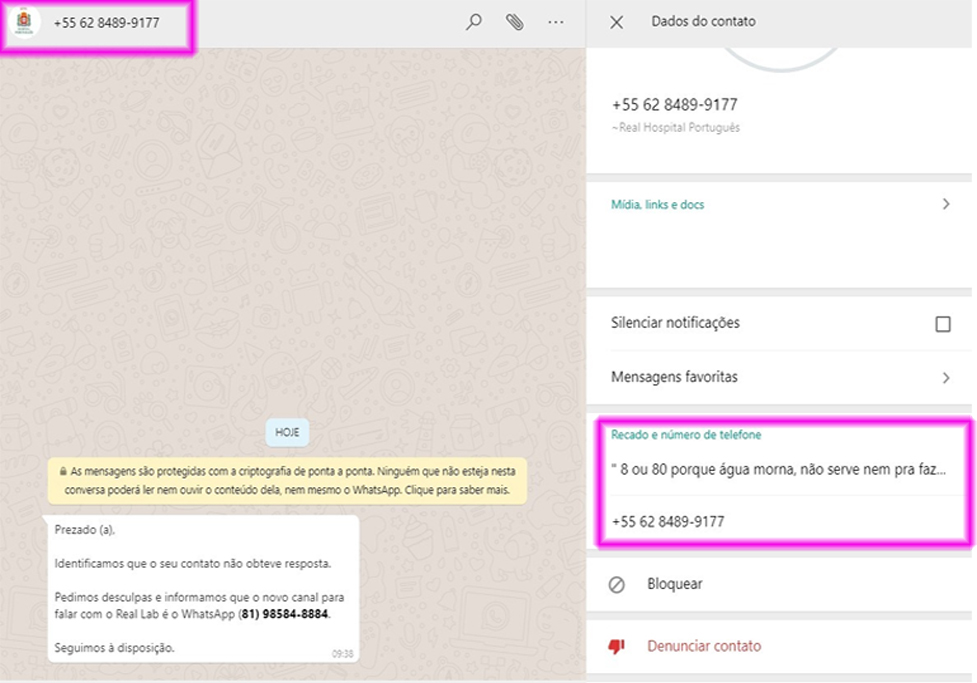Click the Silenciar notificações label

(x=675, y=323)
